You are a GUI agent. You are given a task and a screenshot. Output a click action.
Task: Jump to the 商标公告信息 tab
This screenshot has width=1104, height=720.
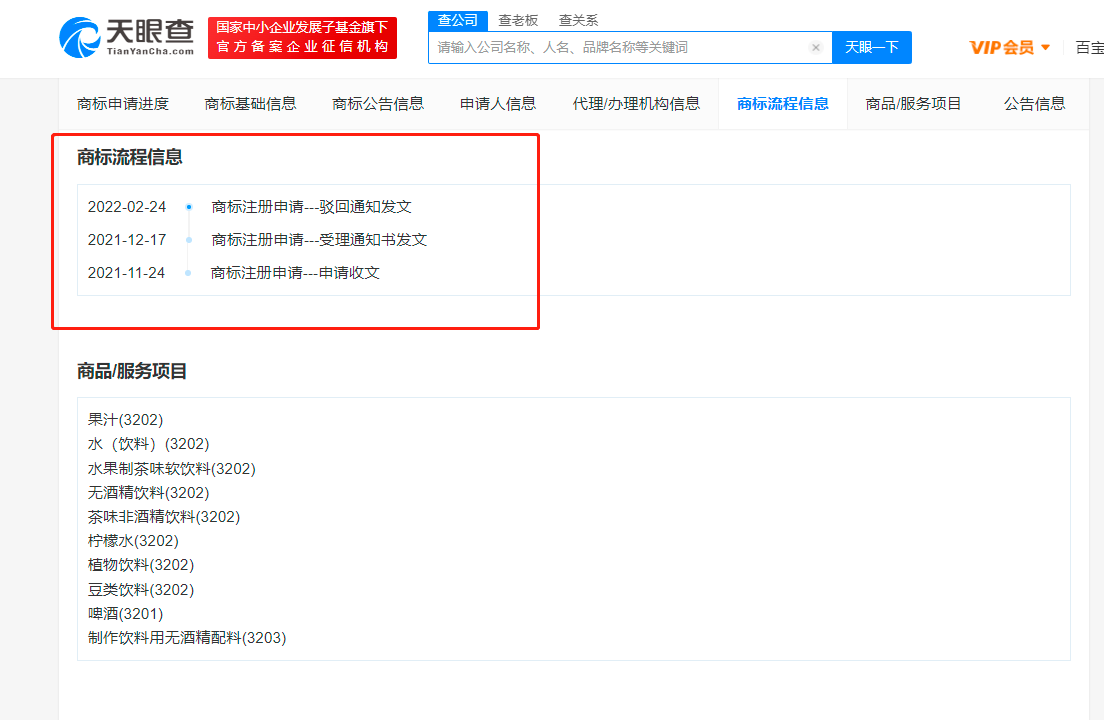click(378, 104)
